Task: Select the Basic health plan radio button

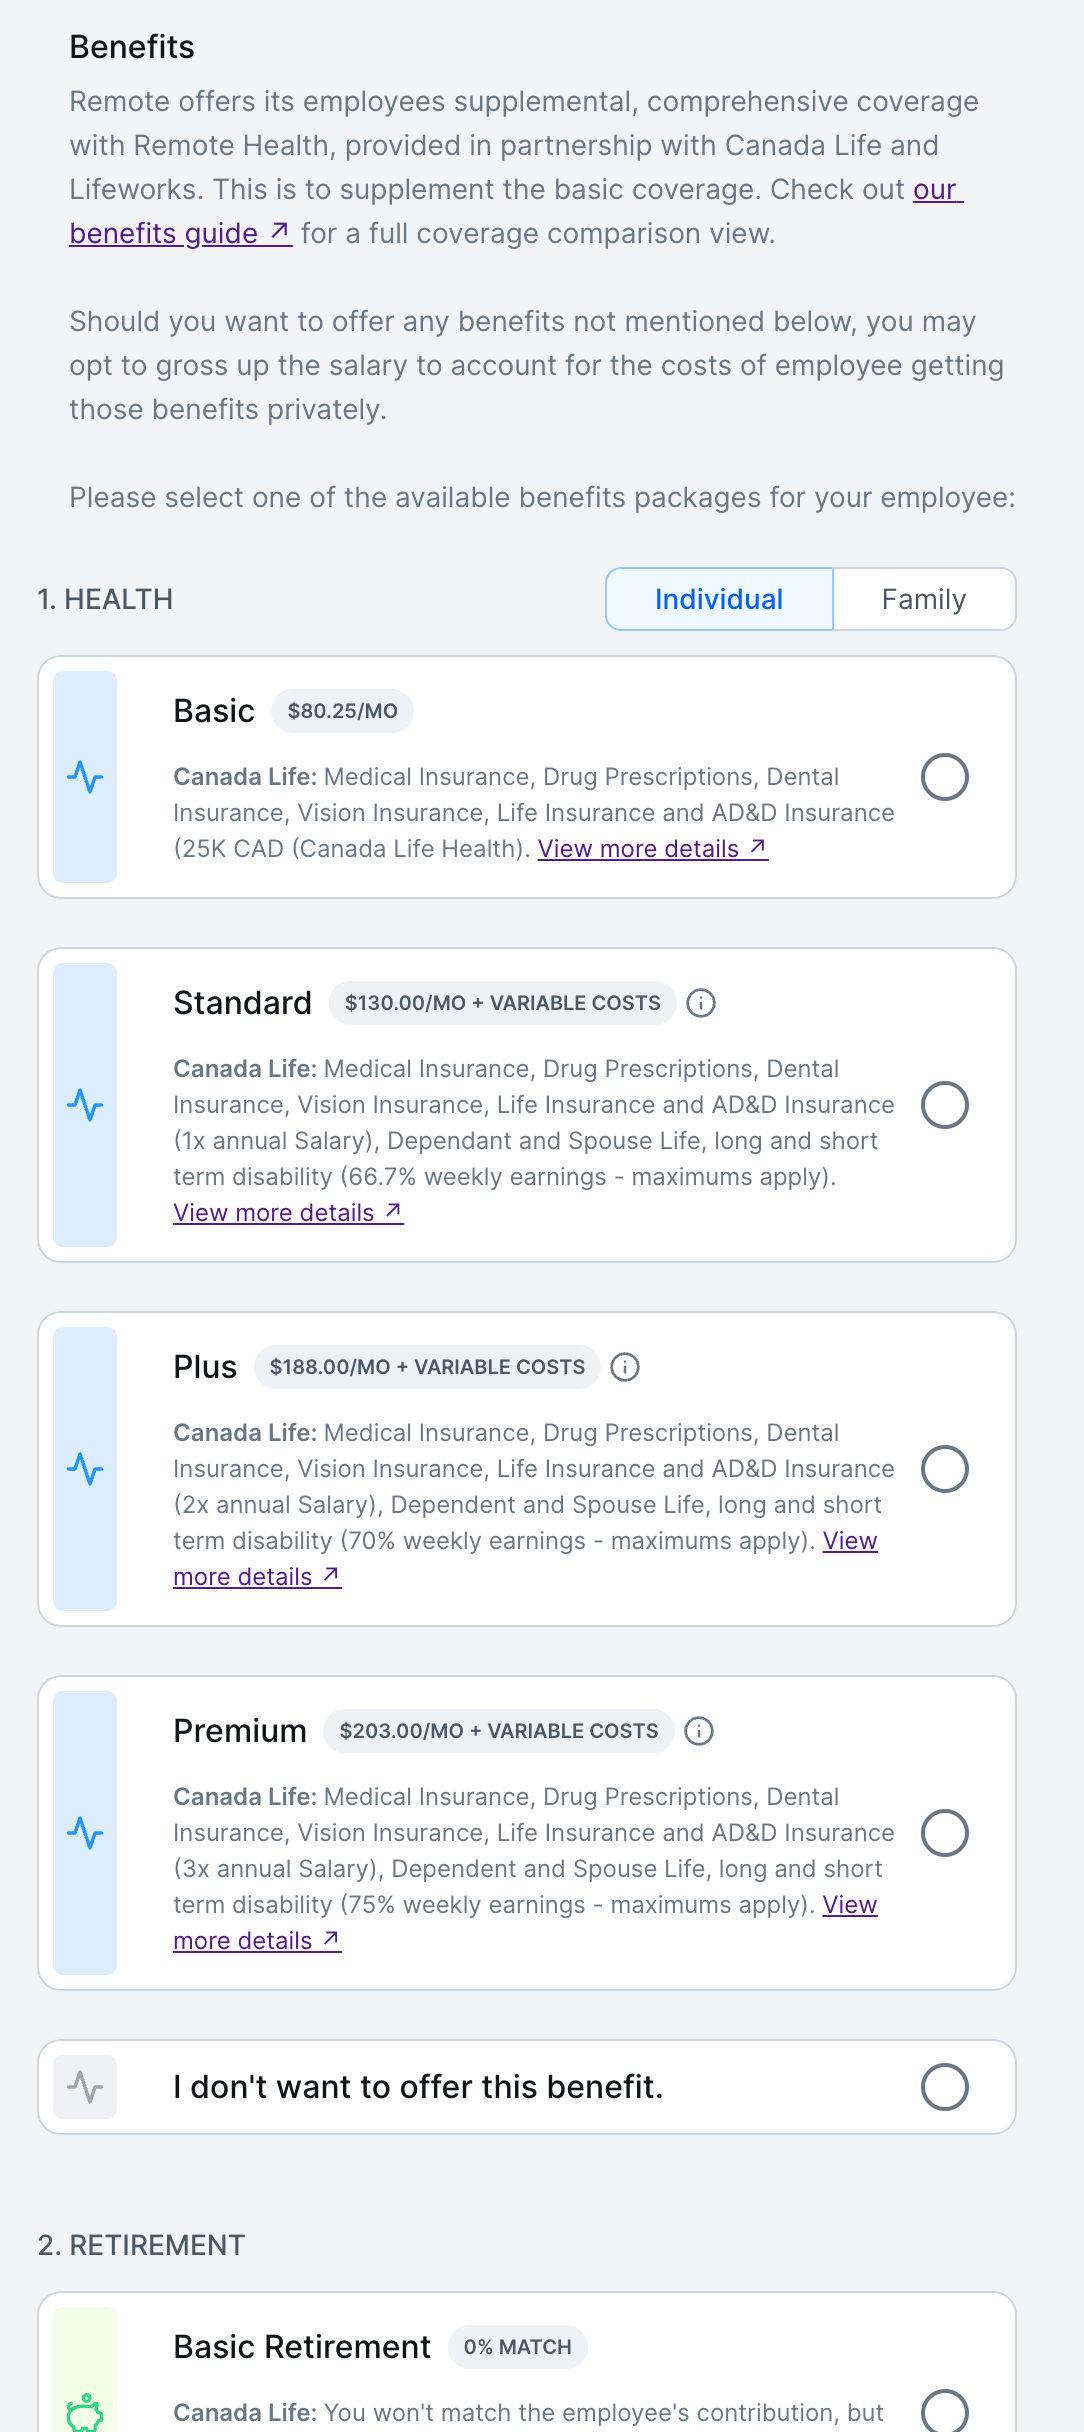Action: pos(945,777)
